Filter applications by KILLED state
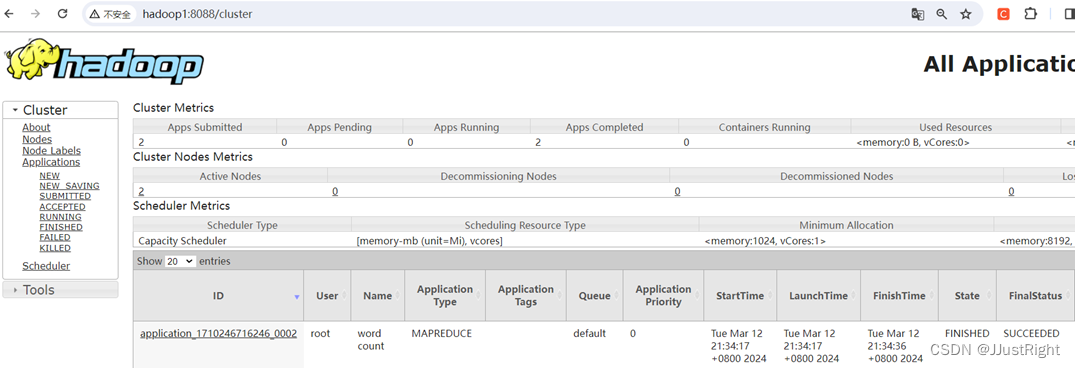1075x368 pixels. click(x=55, y=248)
